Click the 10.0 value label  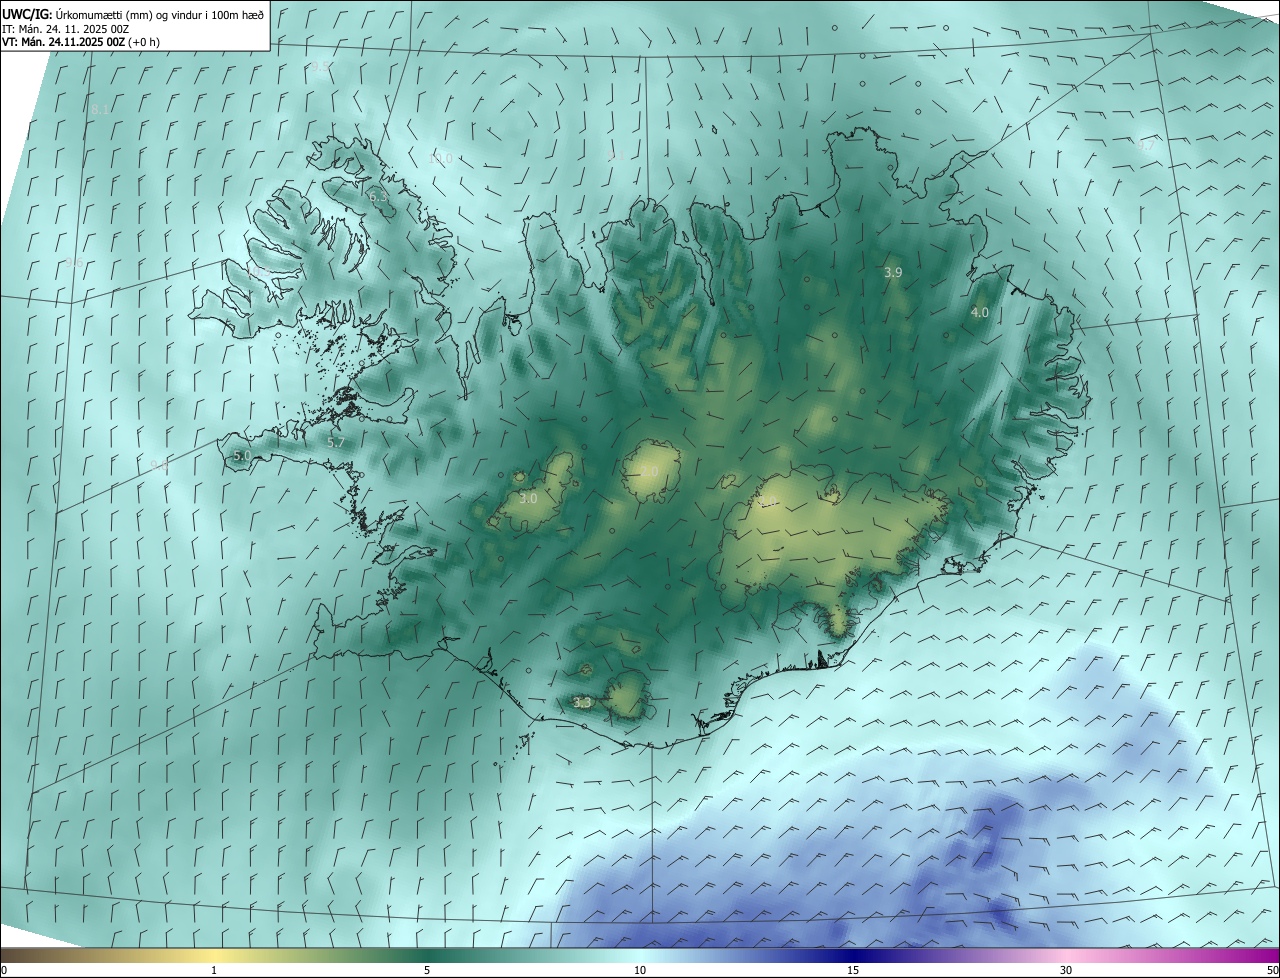click(440, 158)
